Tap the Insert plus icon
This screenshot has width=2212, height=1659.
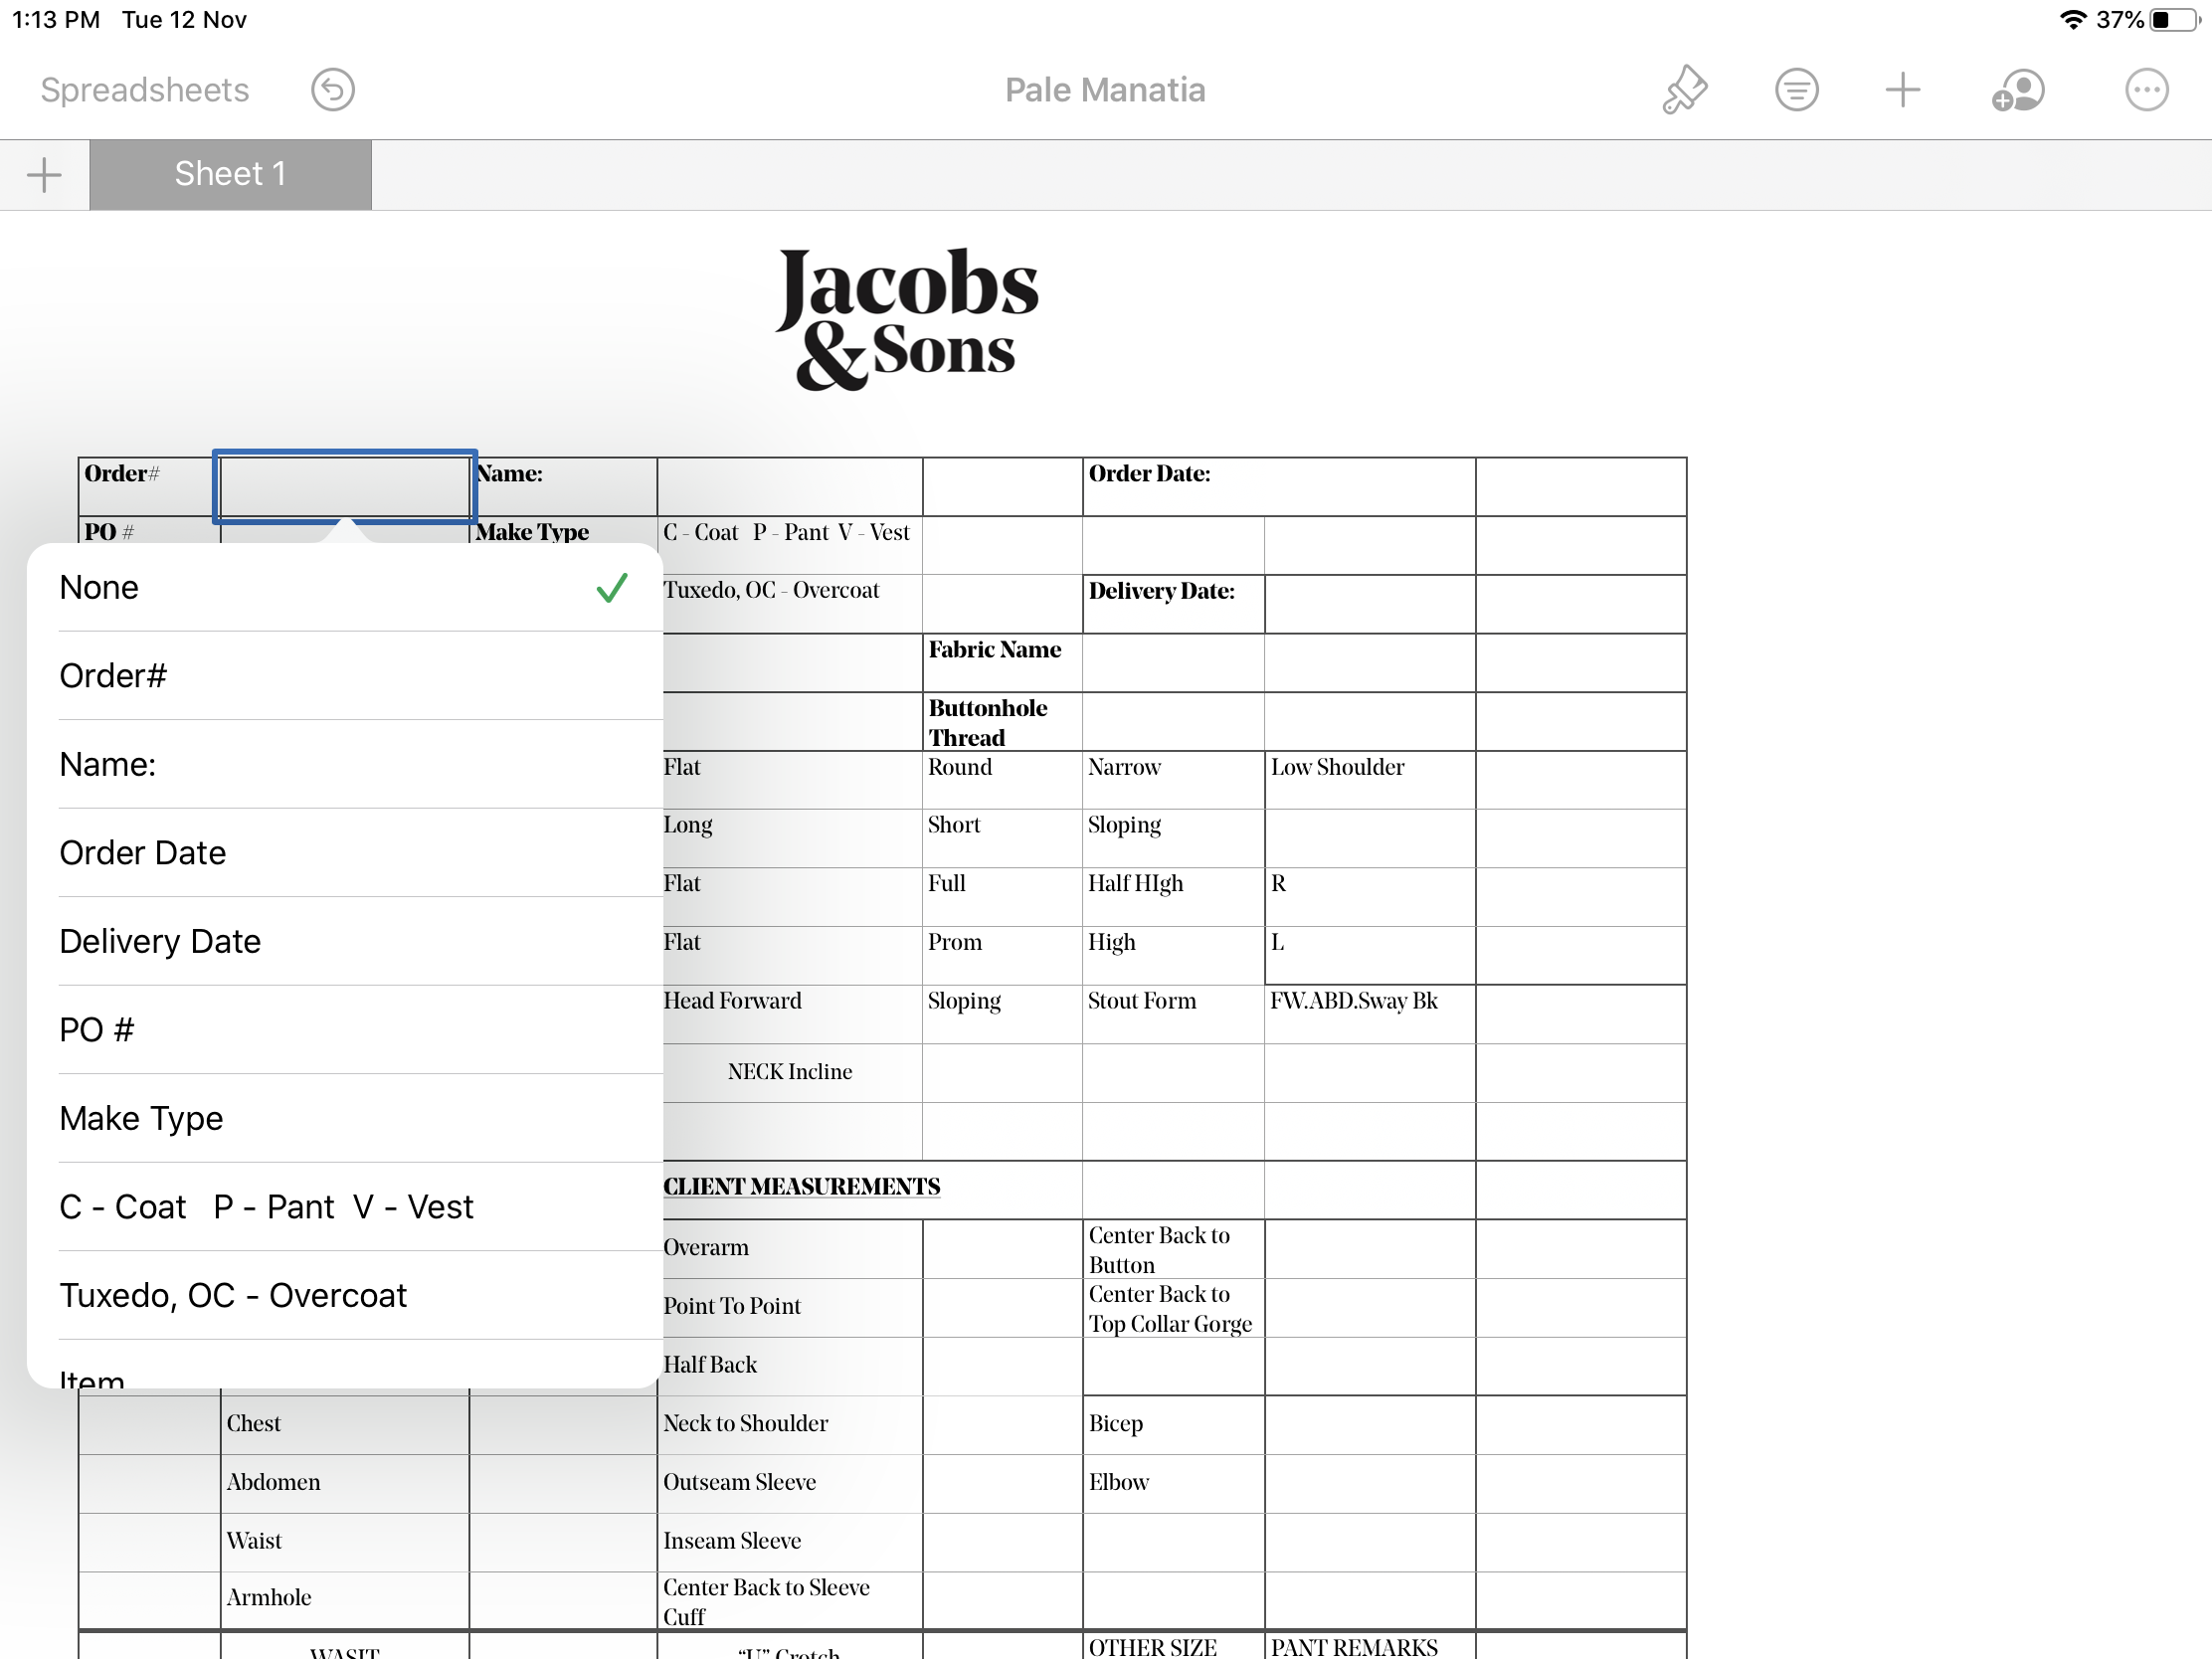[x=1902, y=90]
